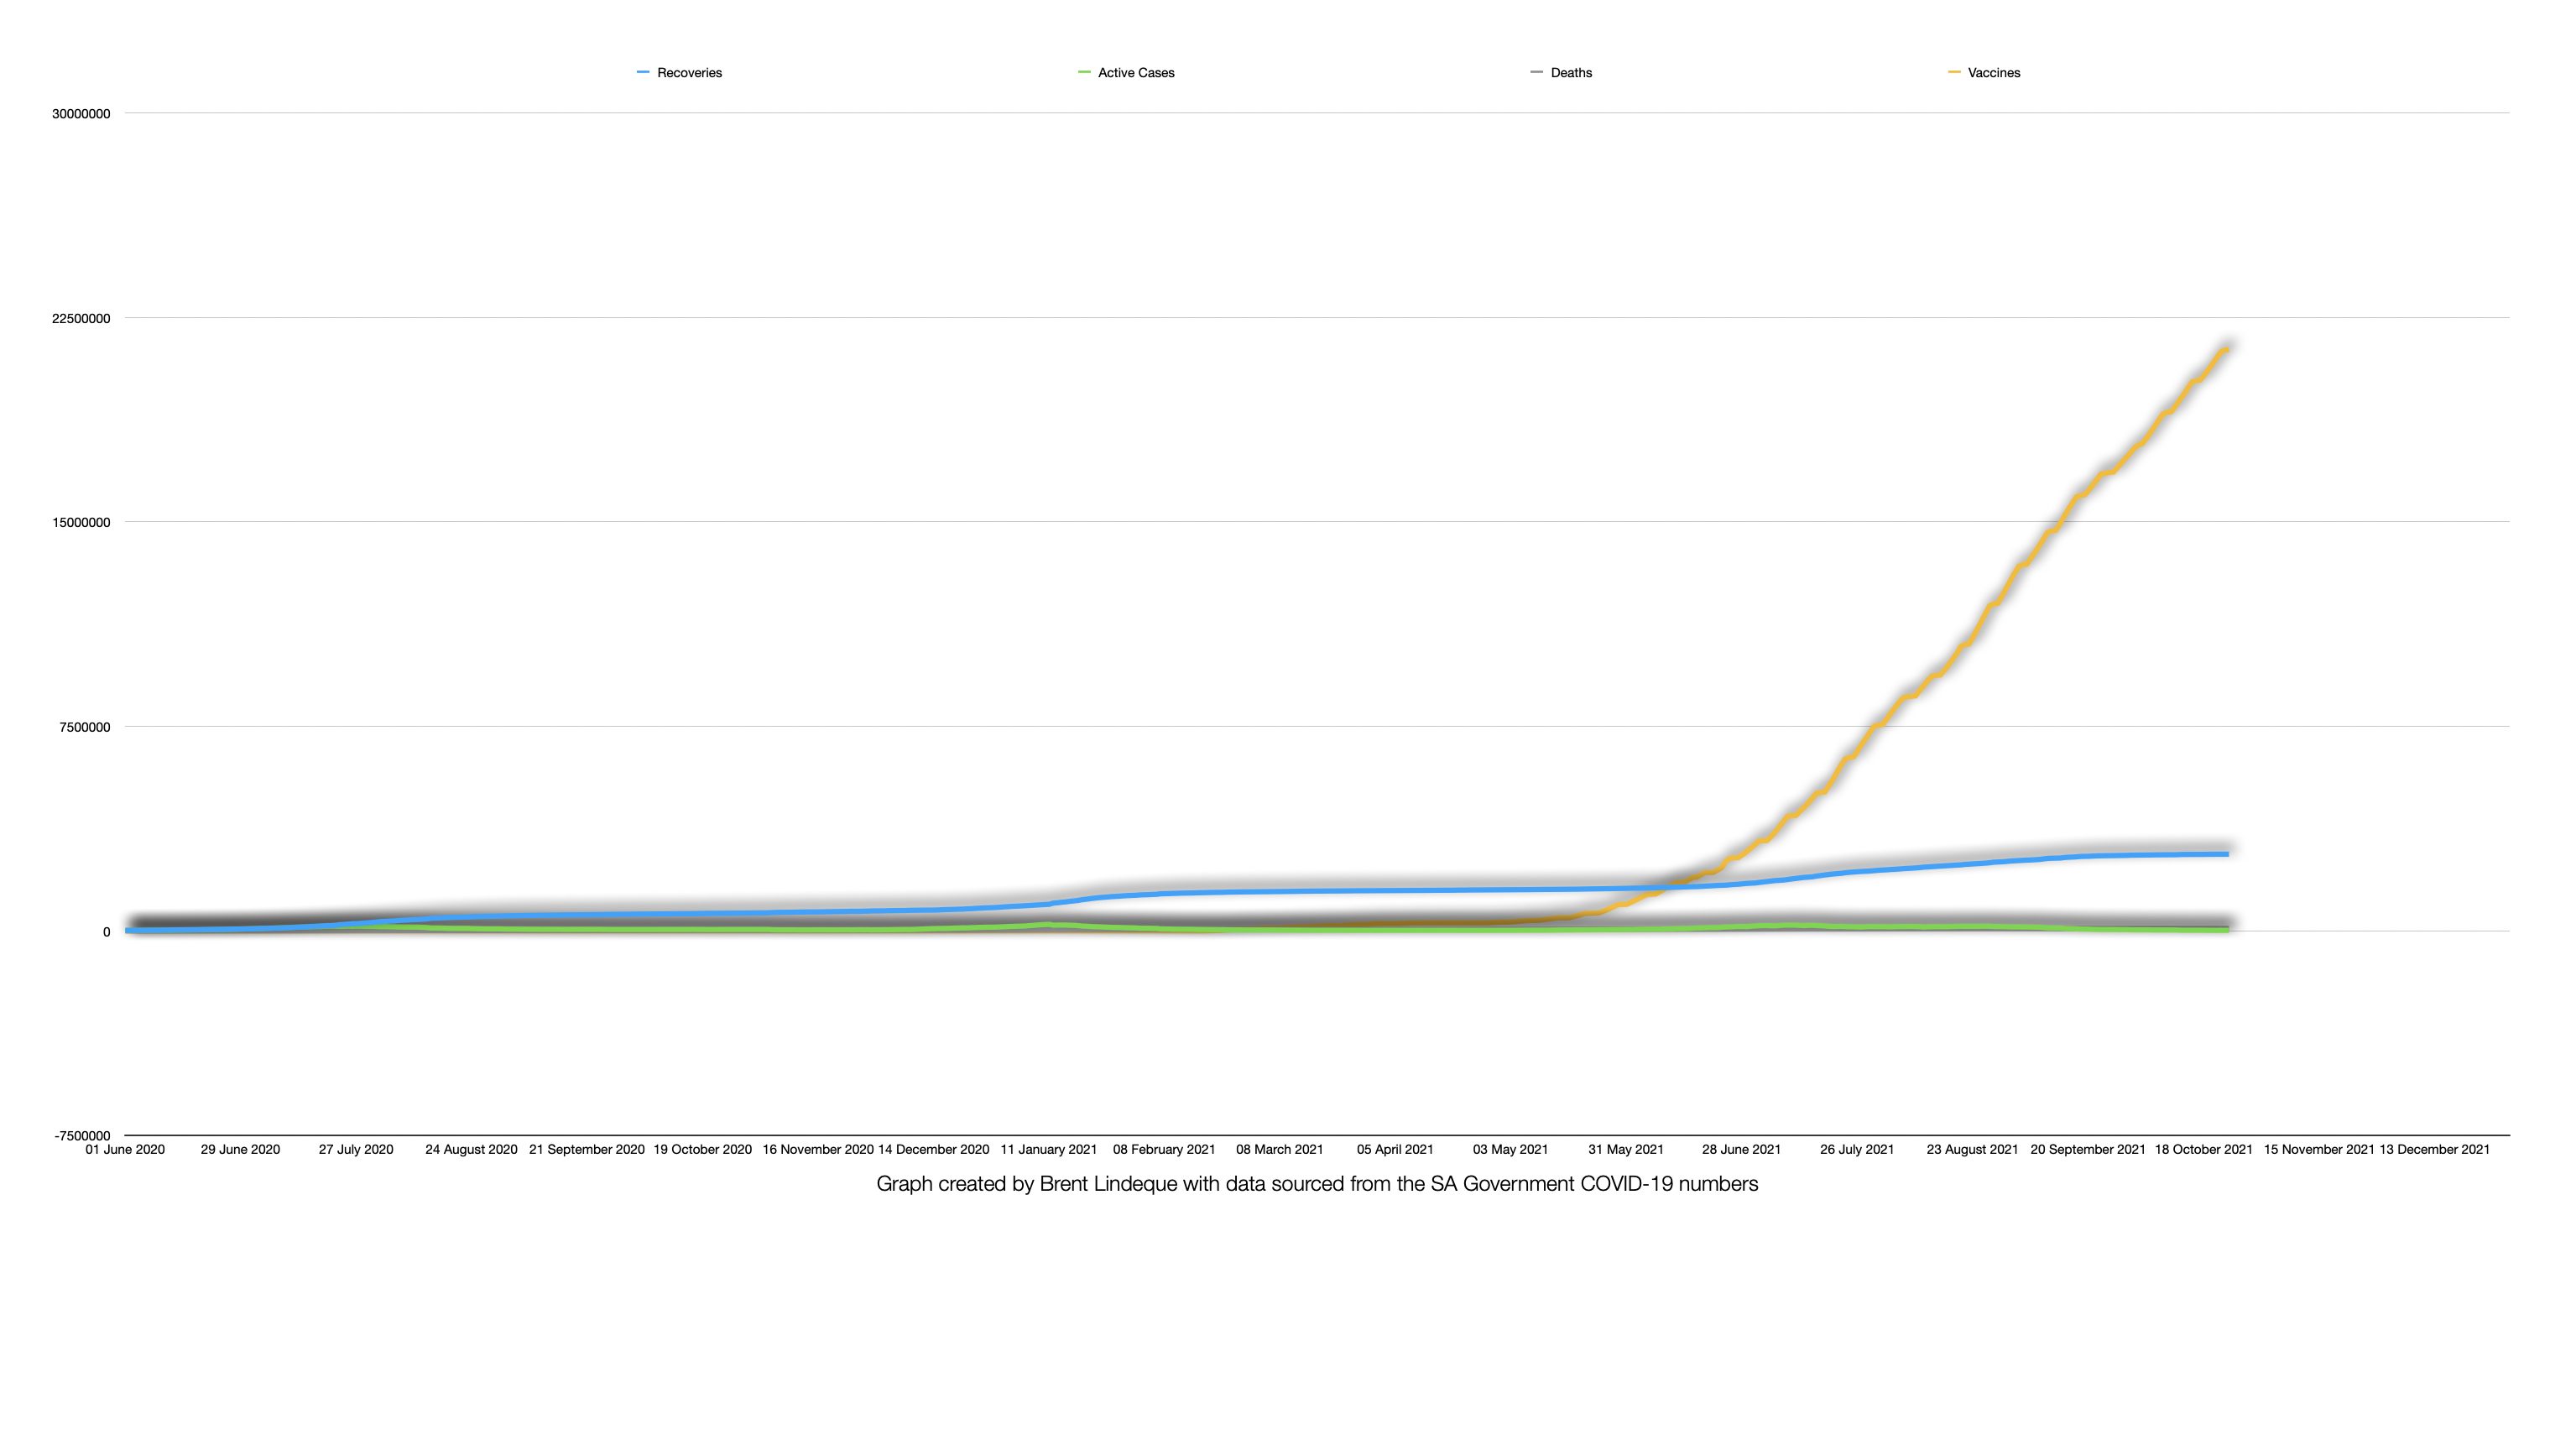
Task: Click the green Active Cases legend marker
Action: point(1084,72)
